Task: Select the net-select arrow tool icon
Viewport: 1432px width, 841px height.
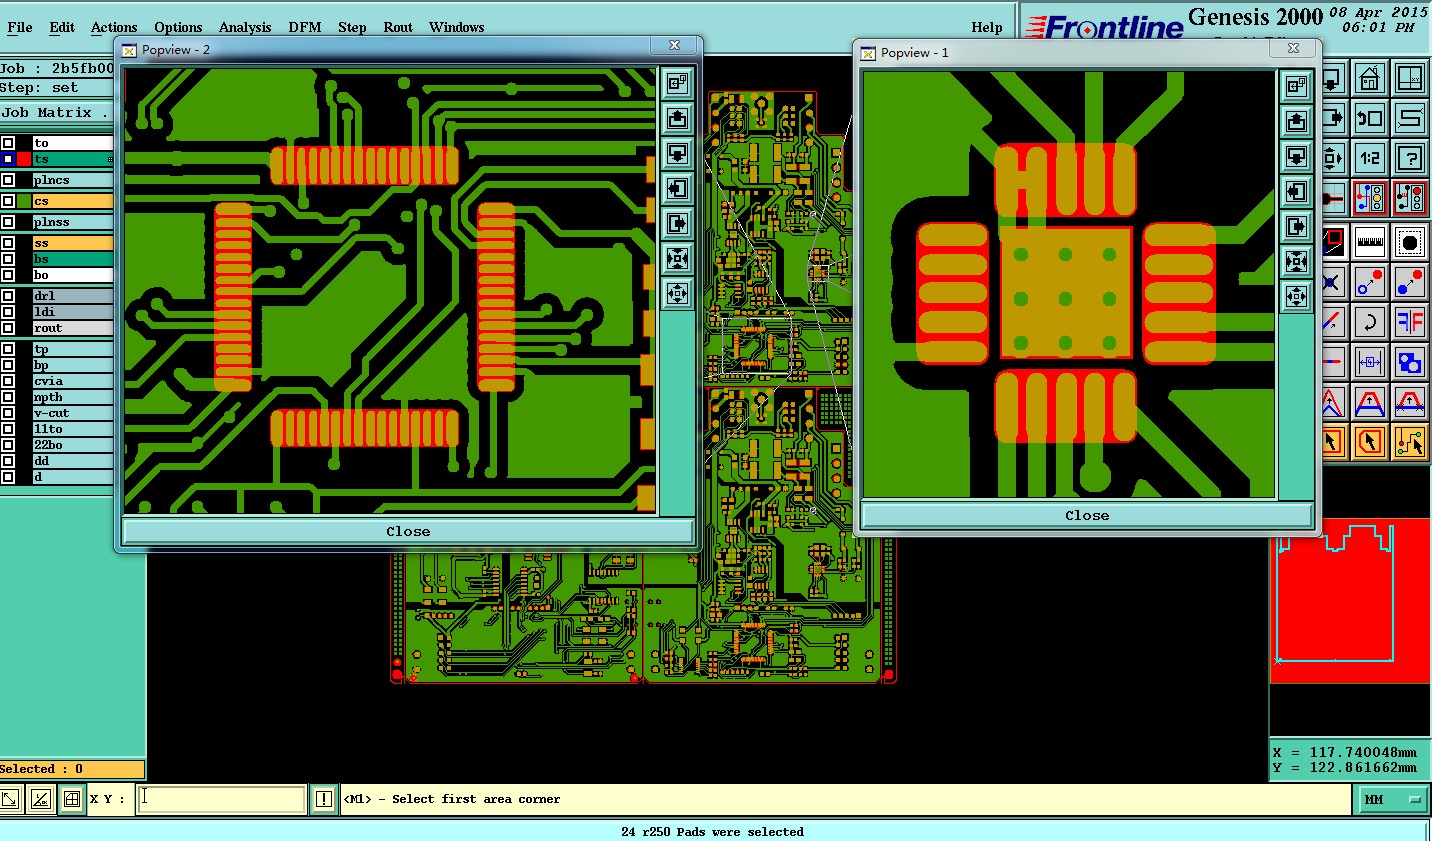Action: (x=1409, y=441)
